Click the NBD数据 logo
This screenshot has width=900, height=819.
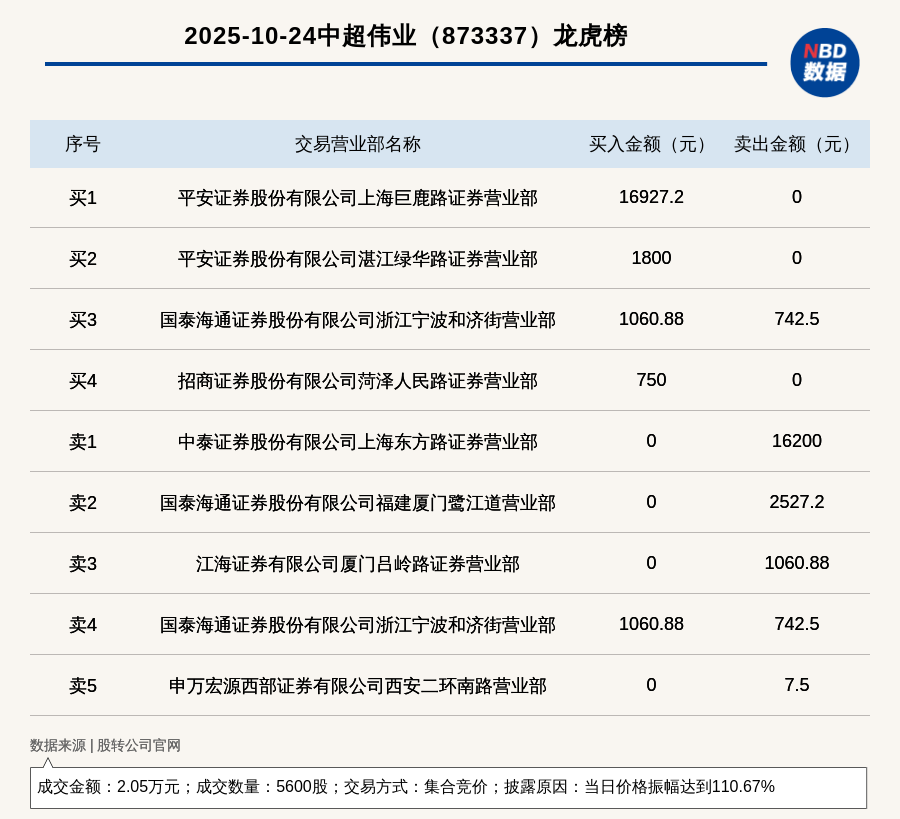point(824,62)
